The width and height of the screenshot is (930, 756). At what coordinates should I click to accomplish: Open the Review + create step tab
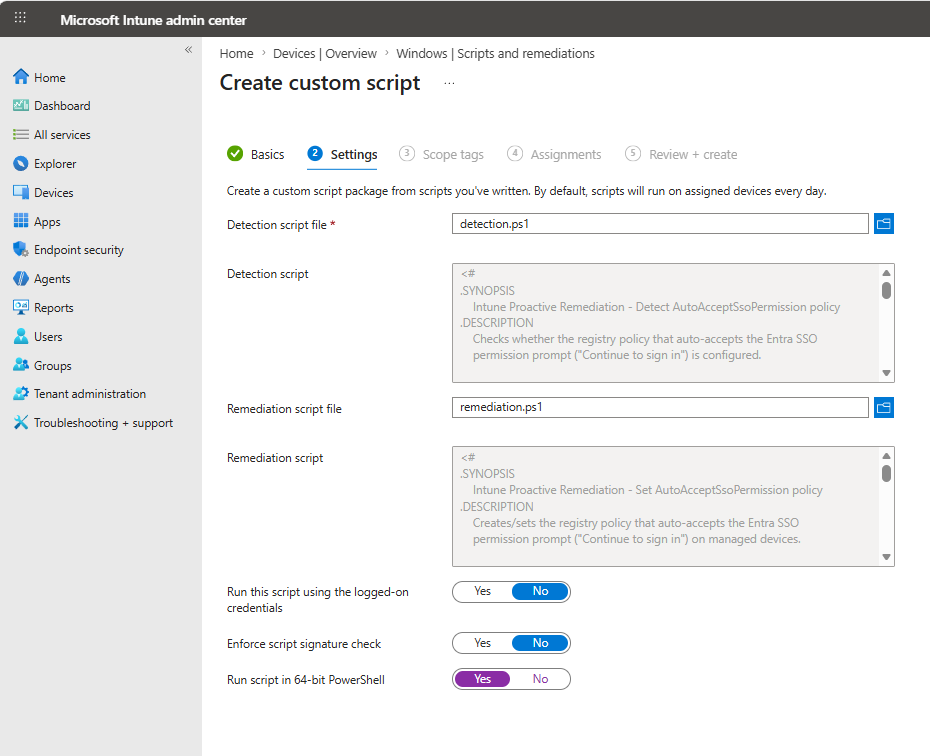pyautogui.click(x=681, y=154)
